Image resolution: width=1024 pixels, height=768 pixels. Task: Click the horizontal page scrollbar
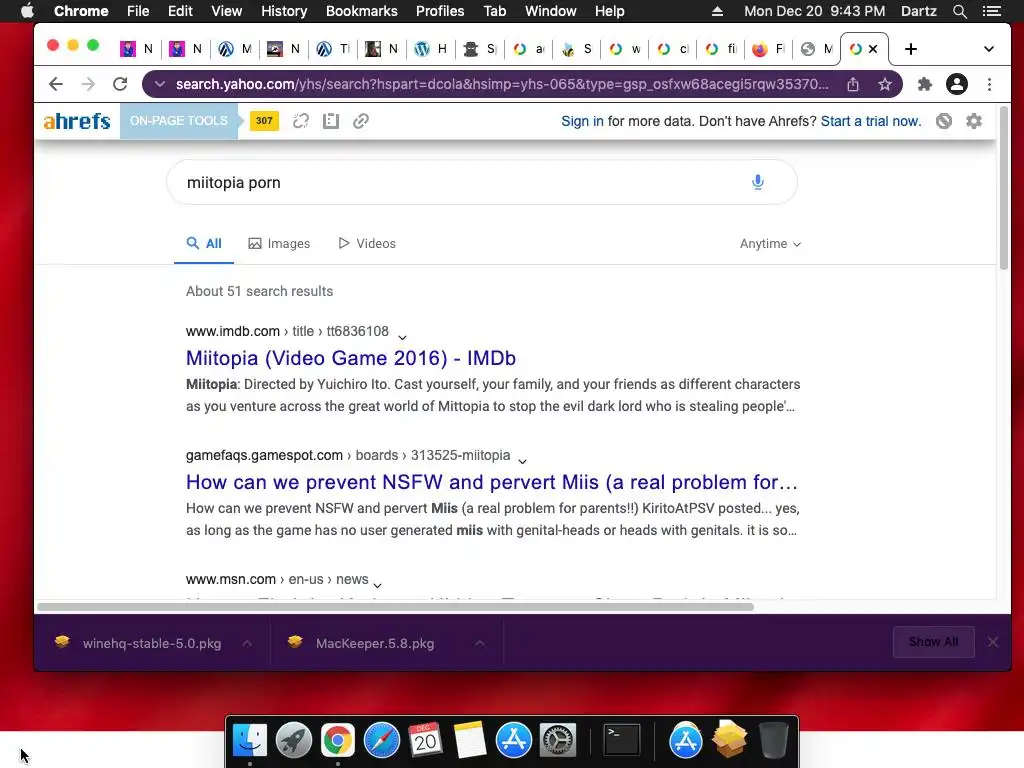coord(395,607)
